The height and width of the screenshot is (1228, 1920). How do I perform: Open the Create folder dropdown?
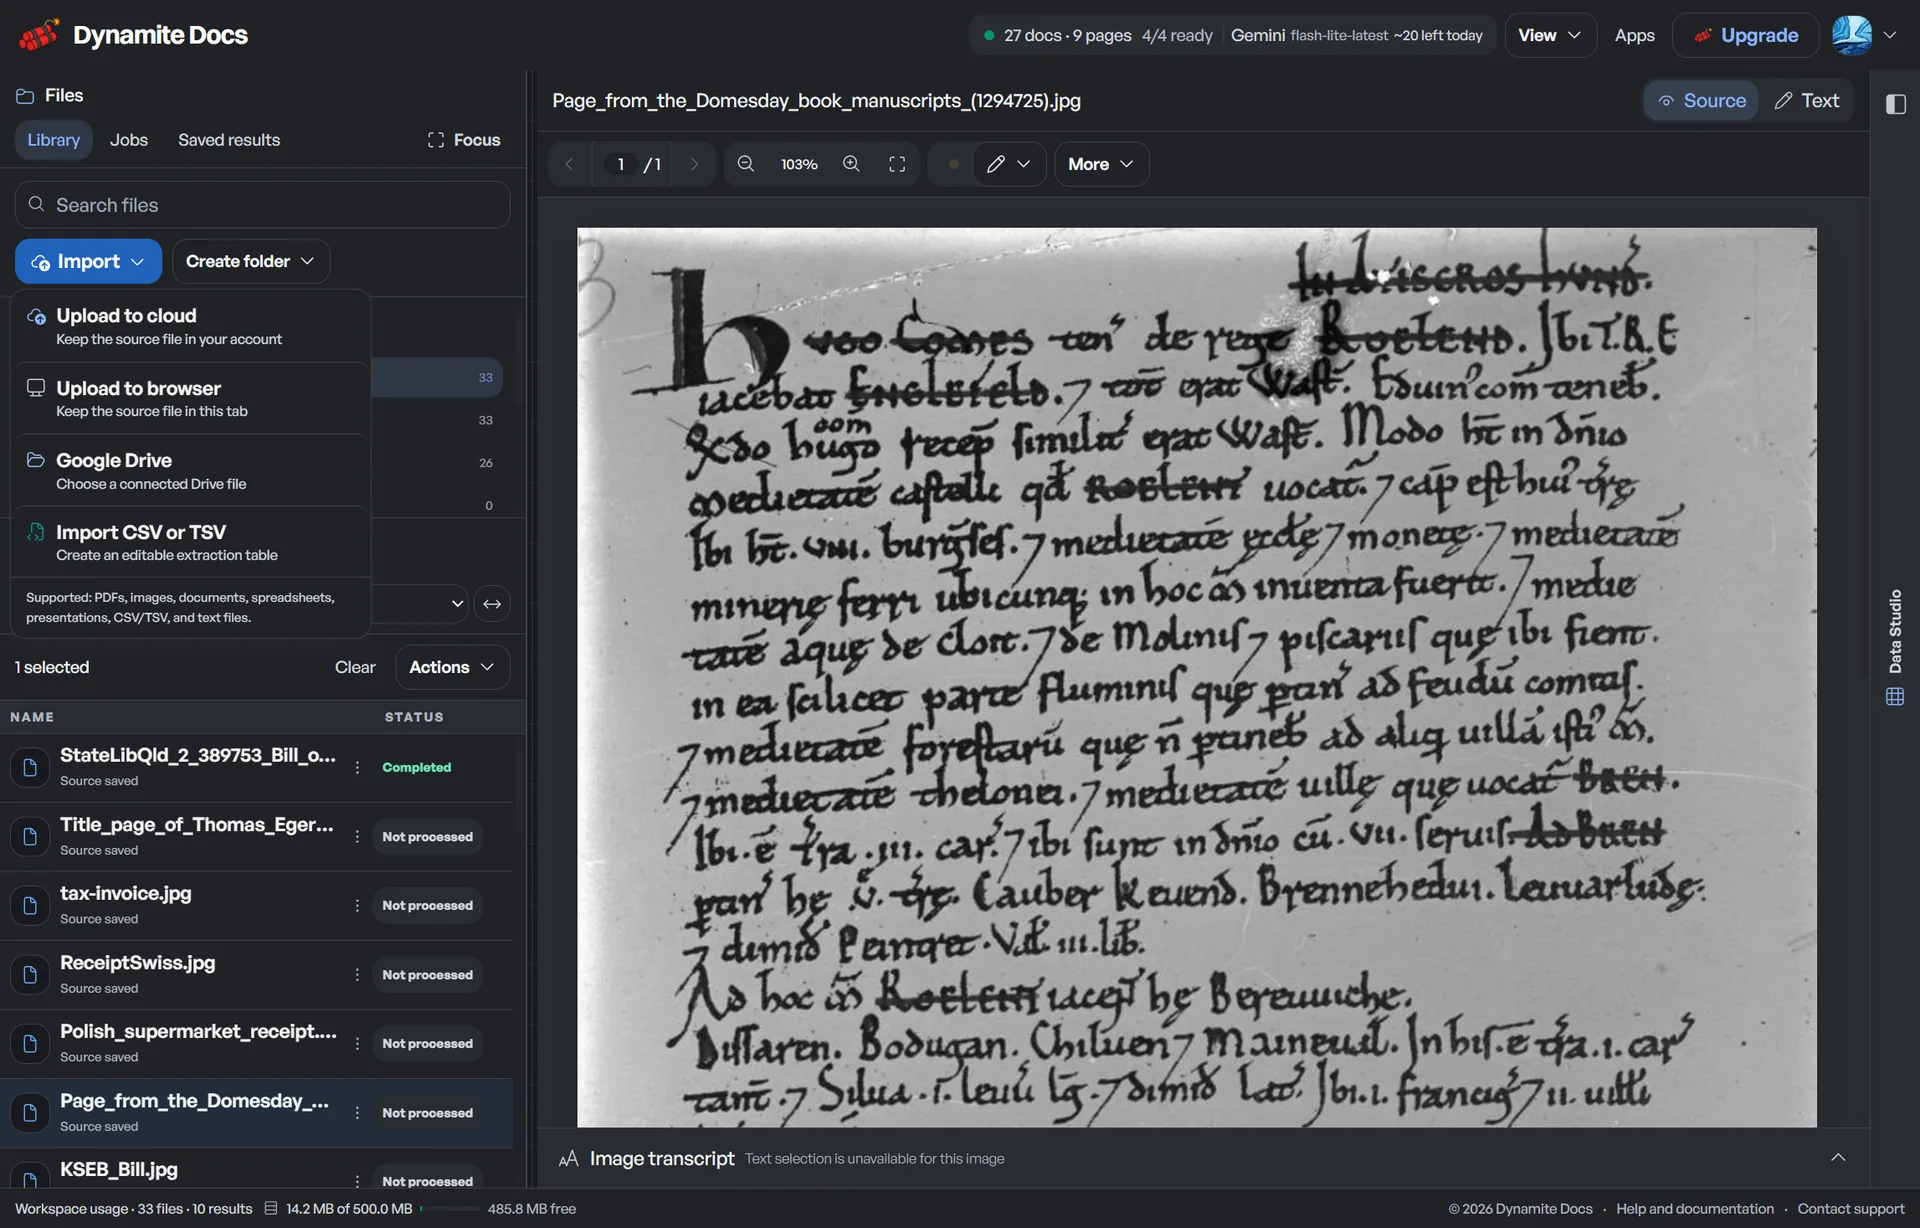(250, 261)
